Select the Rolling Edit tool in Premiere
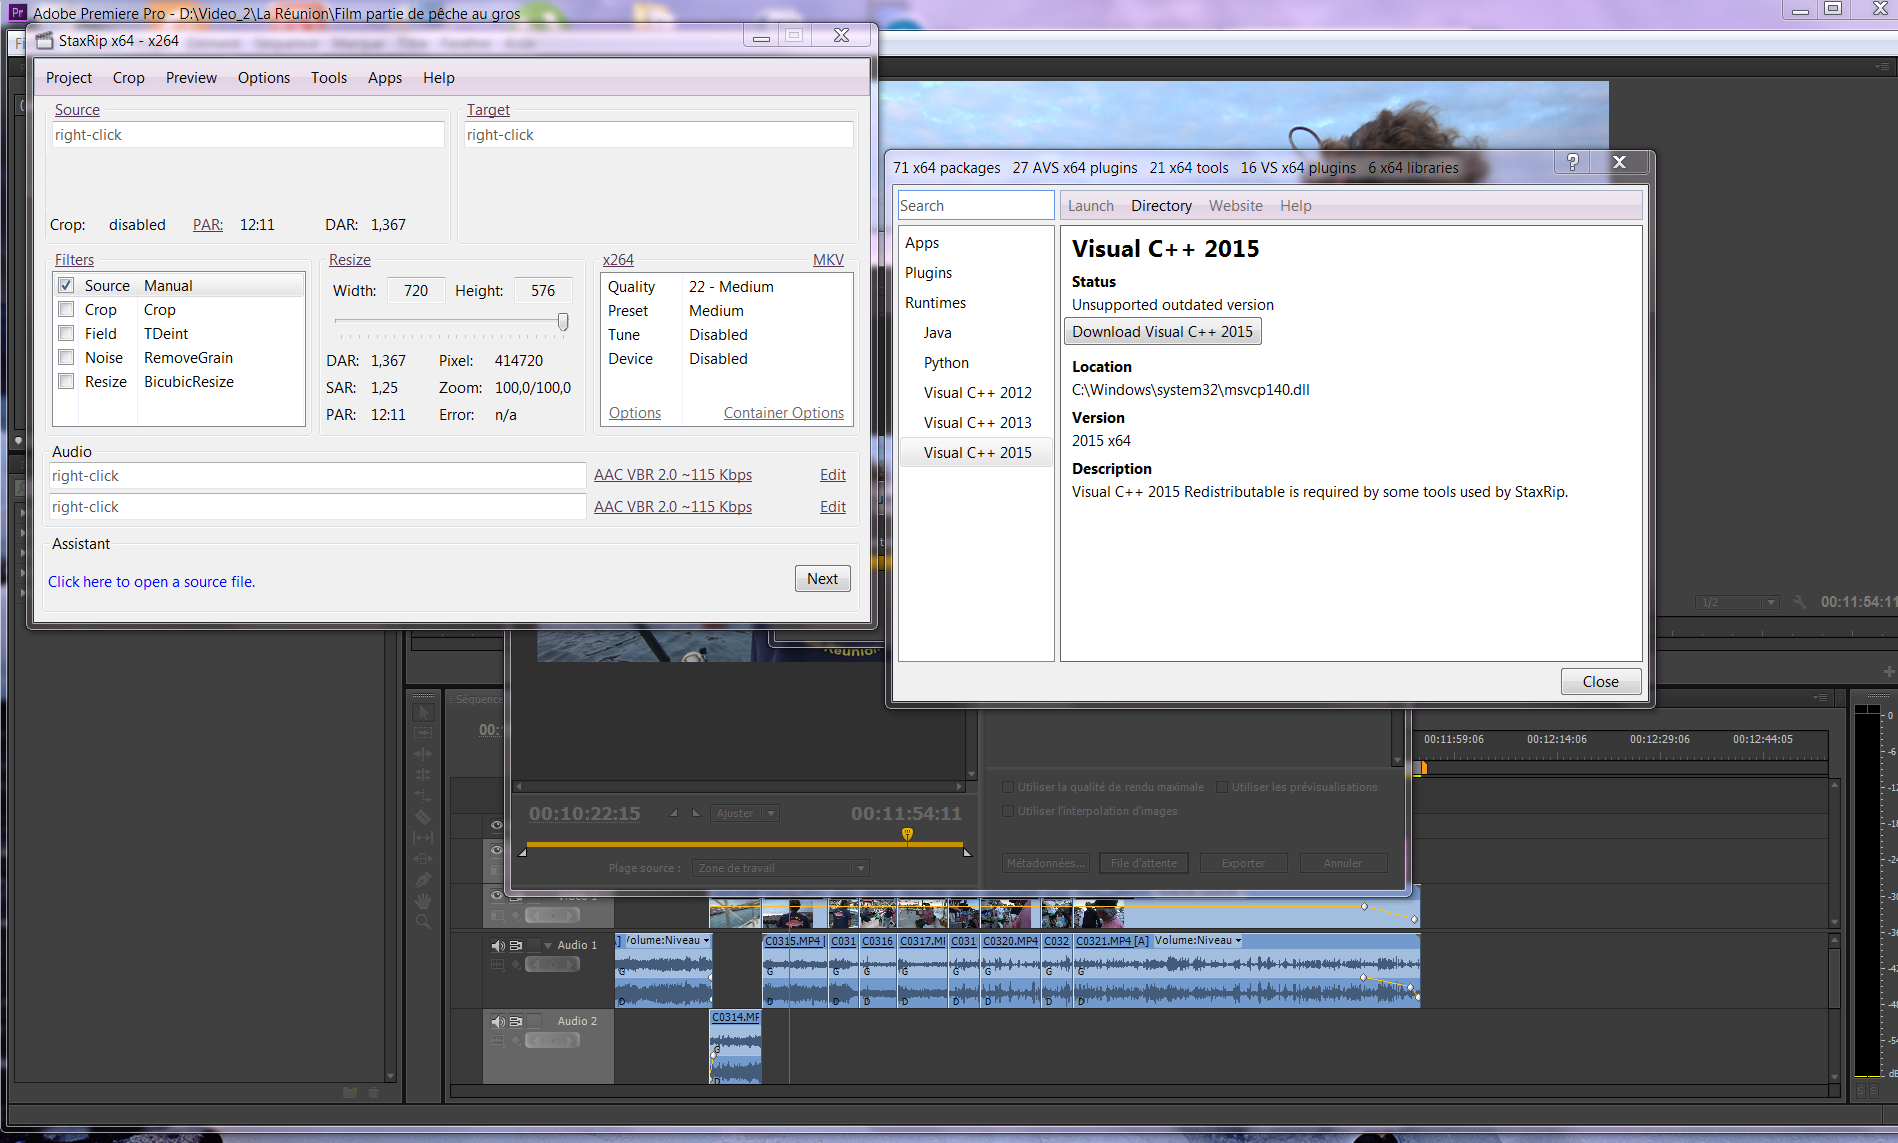 [x=423, y=775]
